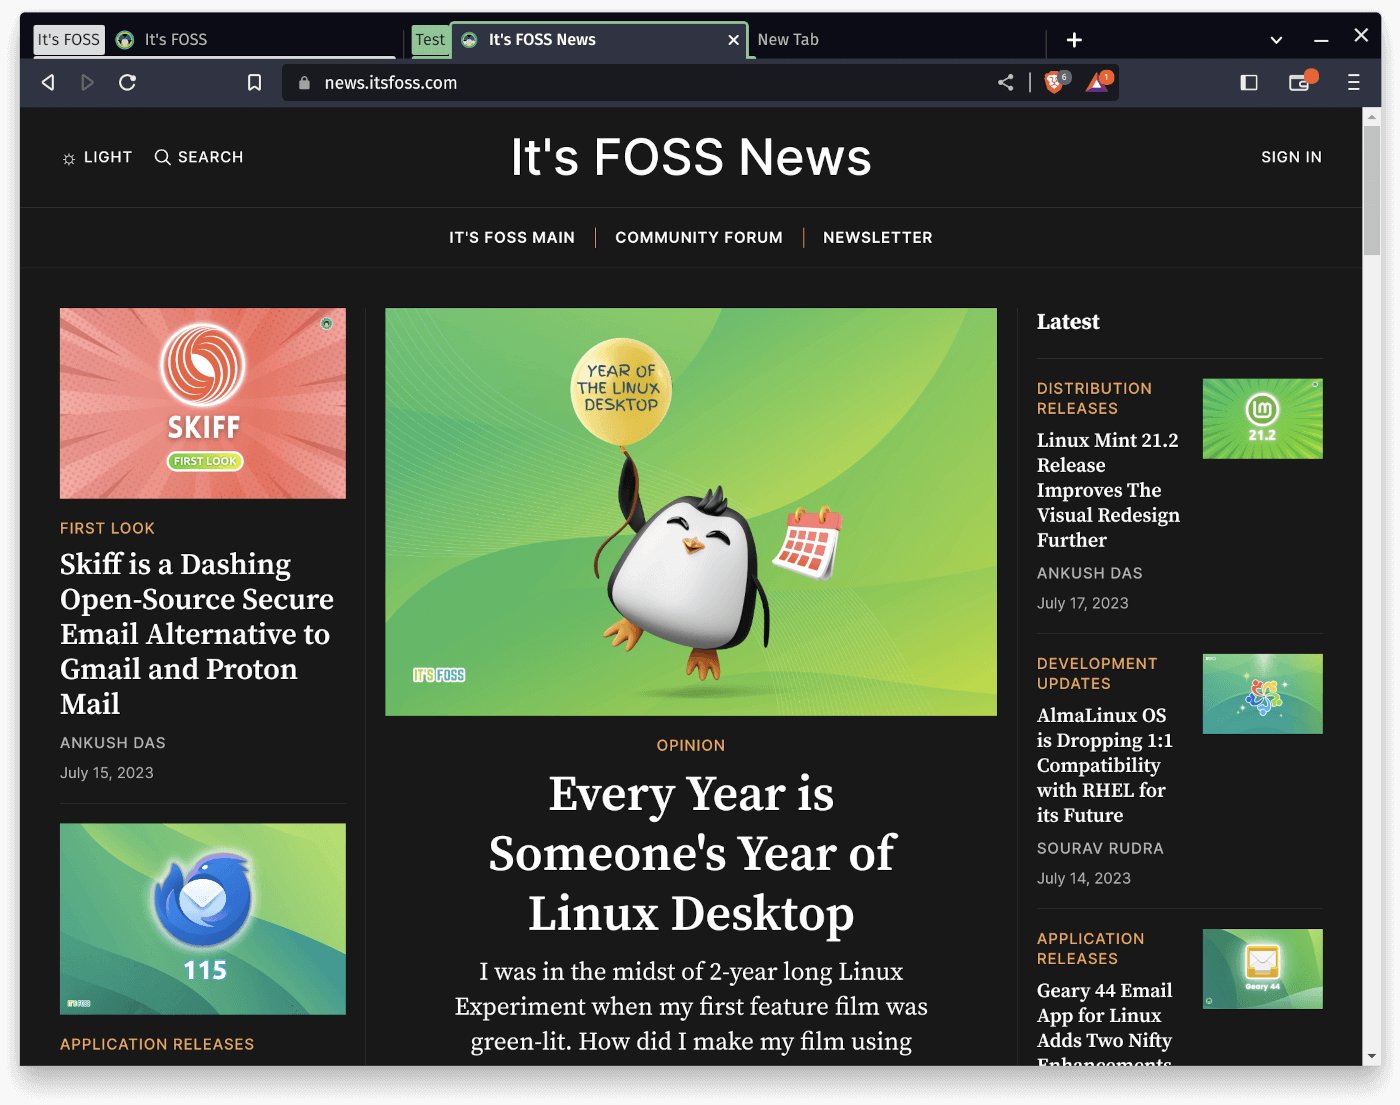The image size is (1400, 1105).
Task: Open Brave Shields lion icon
Action: (x=1056, y=82)
